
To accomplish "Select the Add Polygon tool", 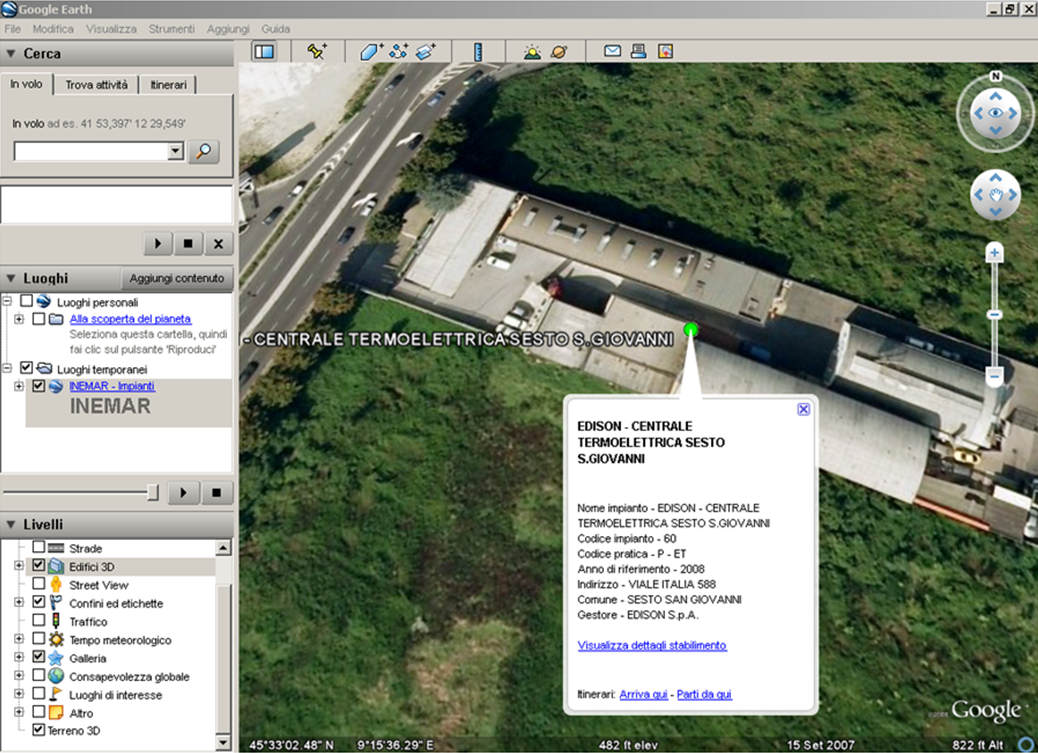I will pos(371,51).
